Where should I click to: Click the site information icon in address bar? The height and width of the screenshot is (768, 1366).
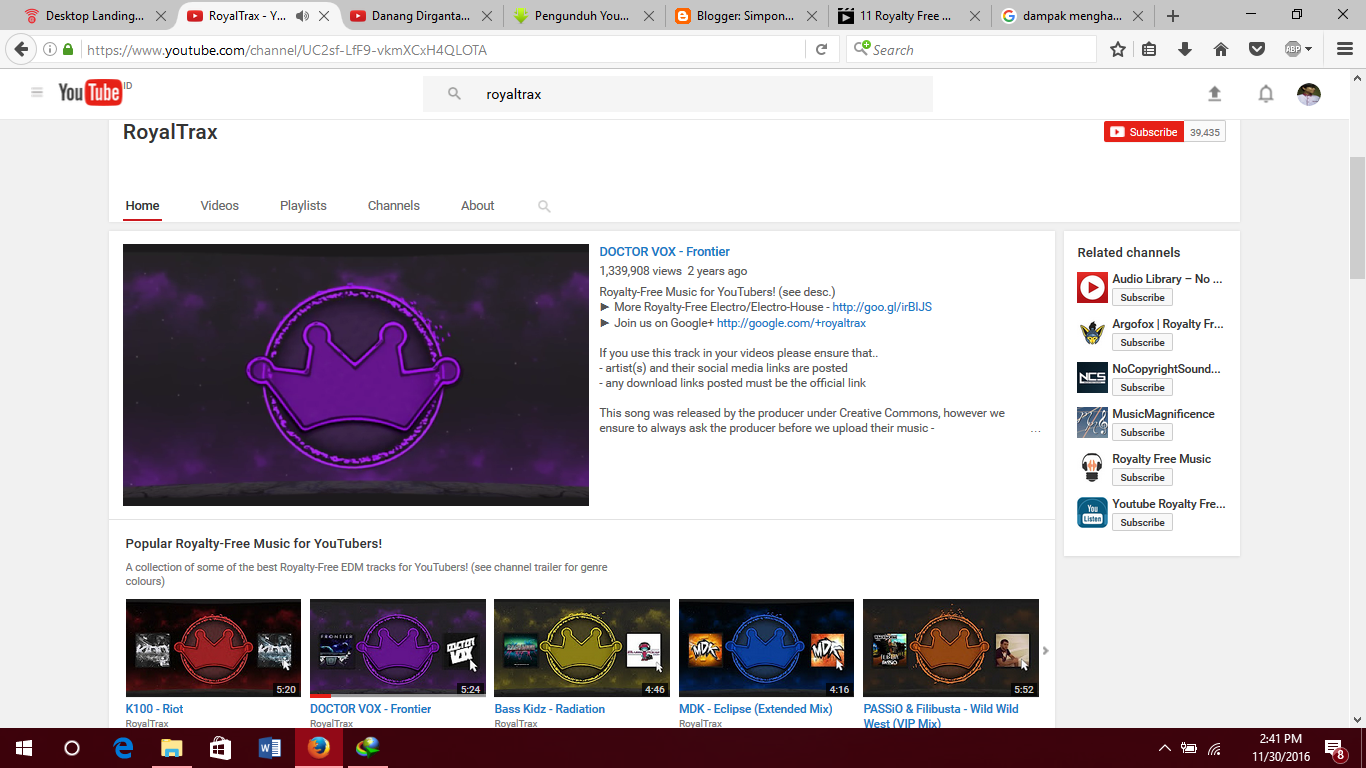pyautogui.click(x=50, y=49)
